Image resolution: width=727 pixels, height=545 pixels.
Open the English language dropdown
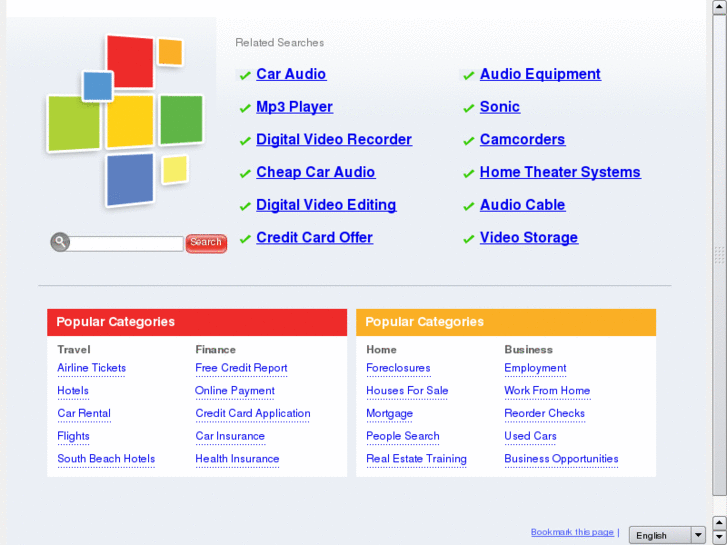(x=667, y=535)
